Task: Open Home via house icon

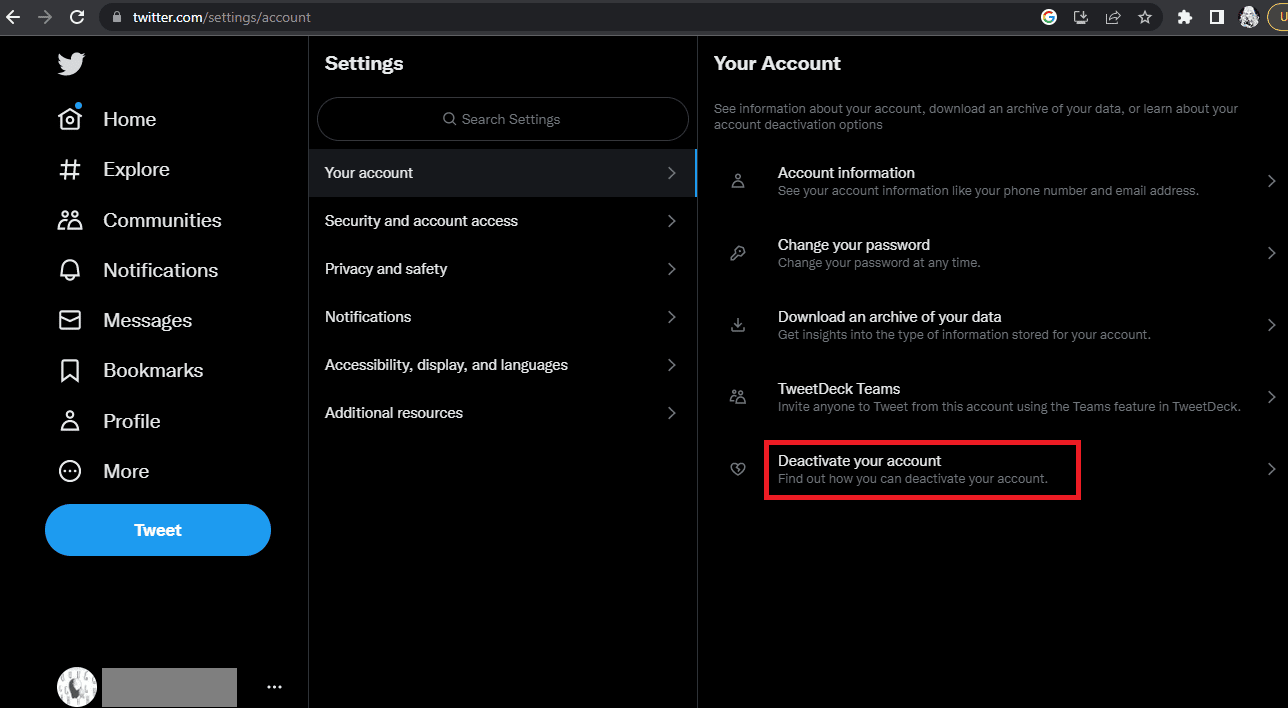Action: click(70, 119)
